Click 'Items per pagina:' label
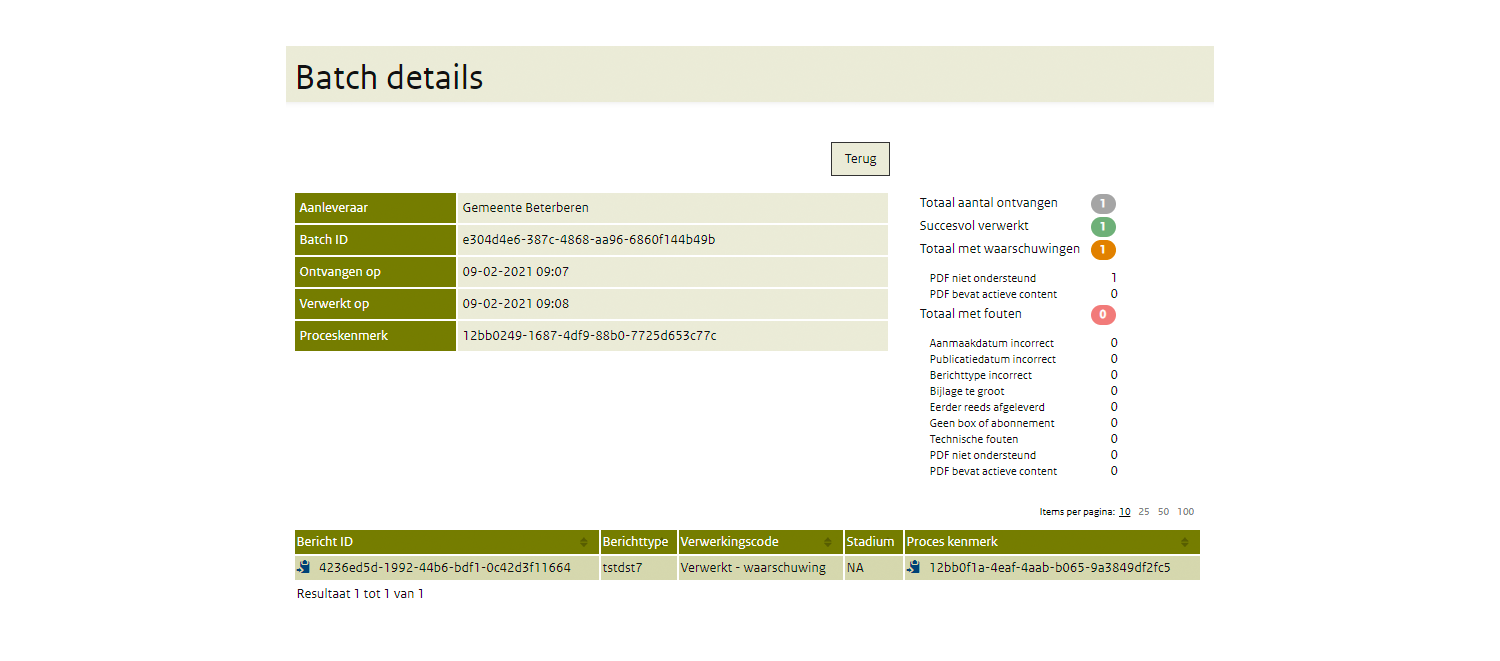This screenshot has width=1500, height=661. pyautogui.click(x=1077, y=512)
